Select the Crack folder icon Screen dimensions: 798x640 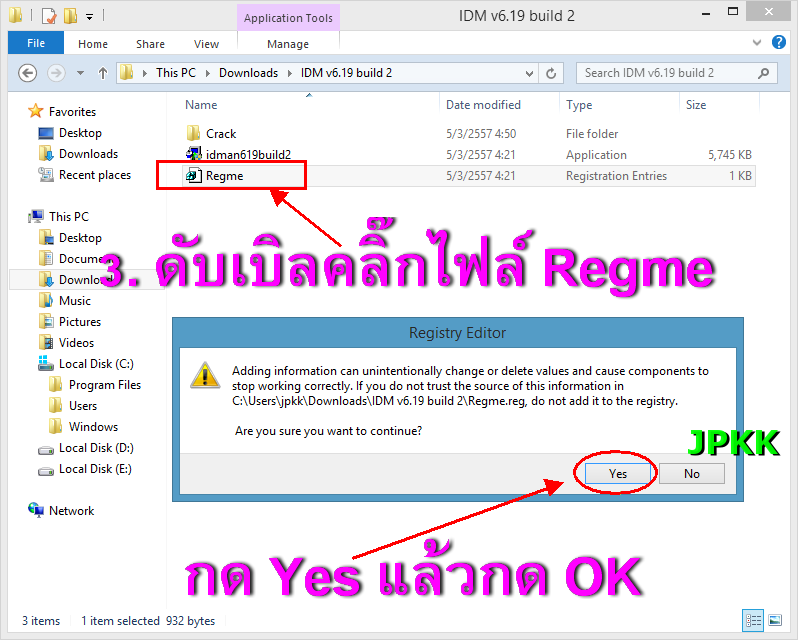point(193,133)
